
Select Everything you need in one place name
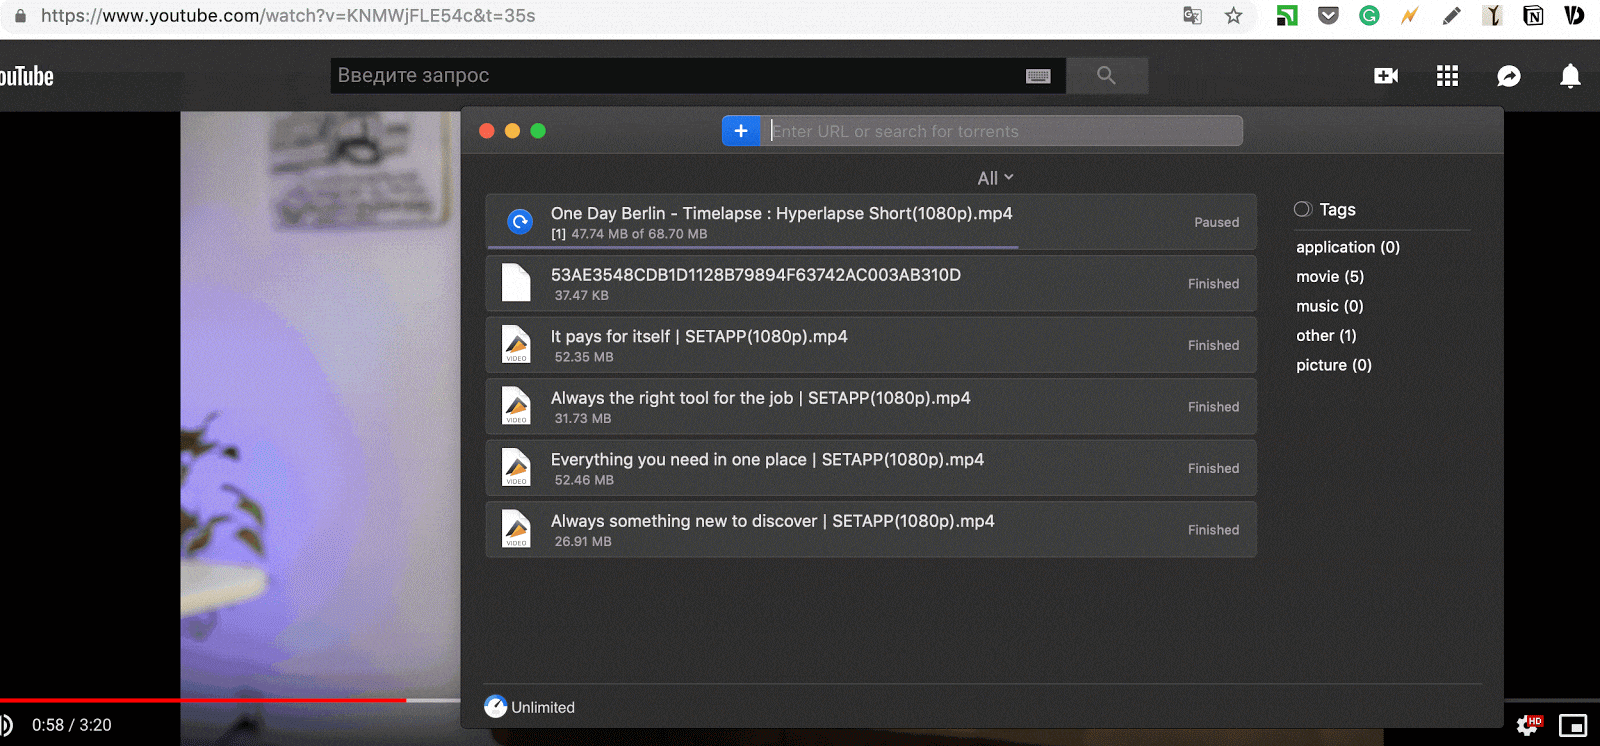767,459
